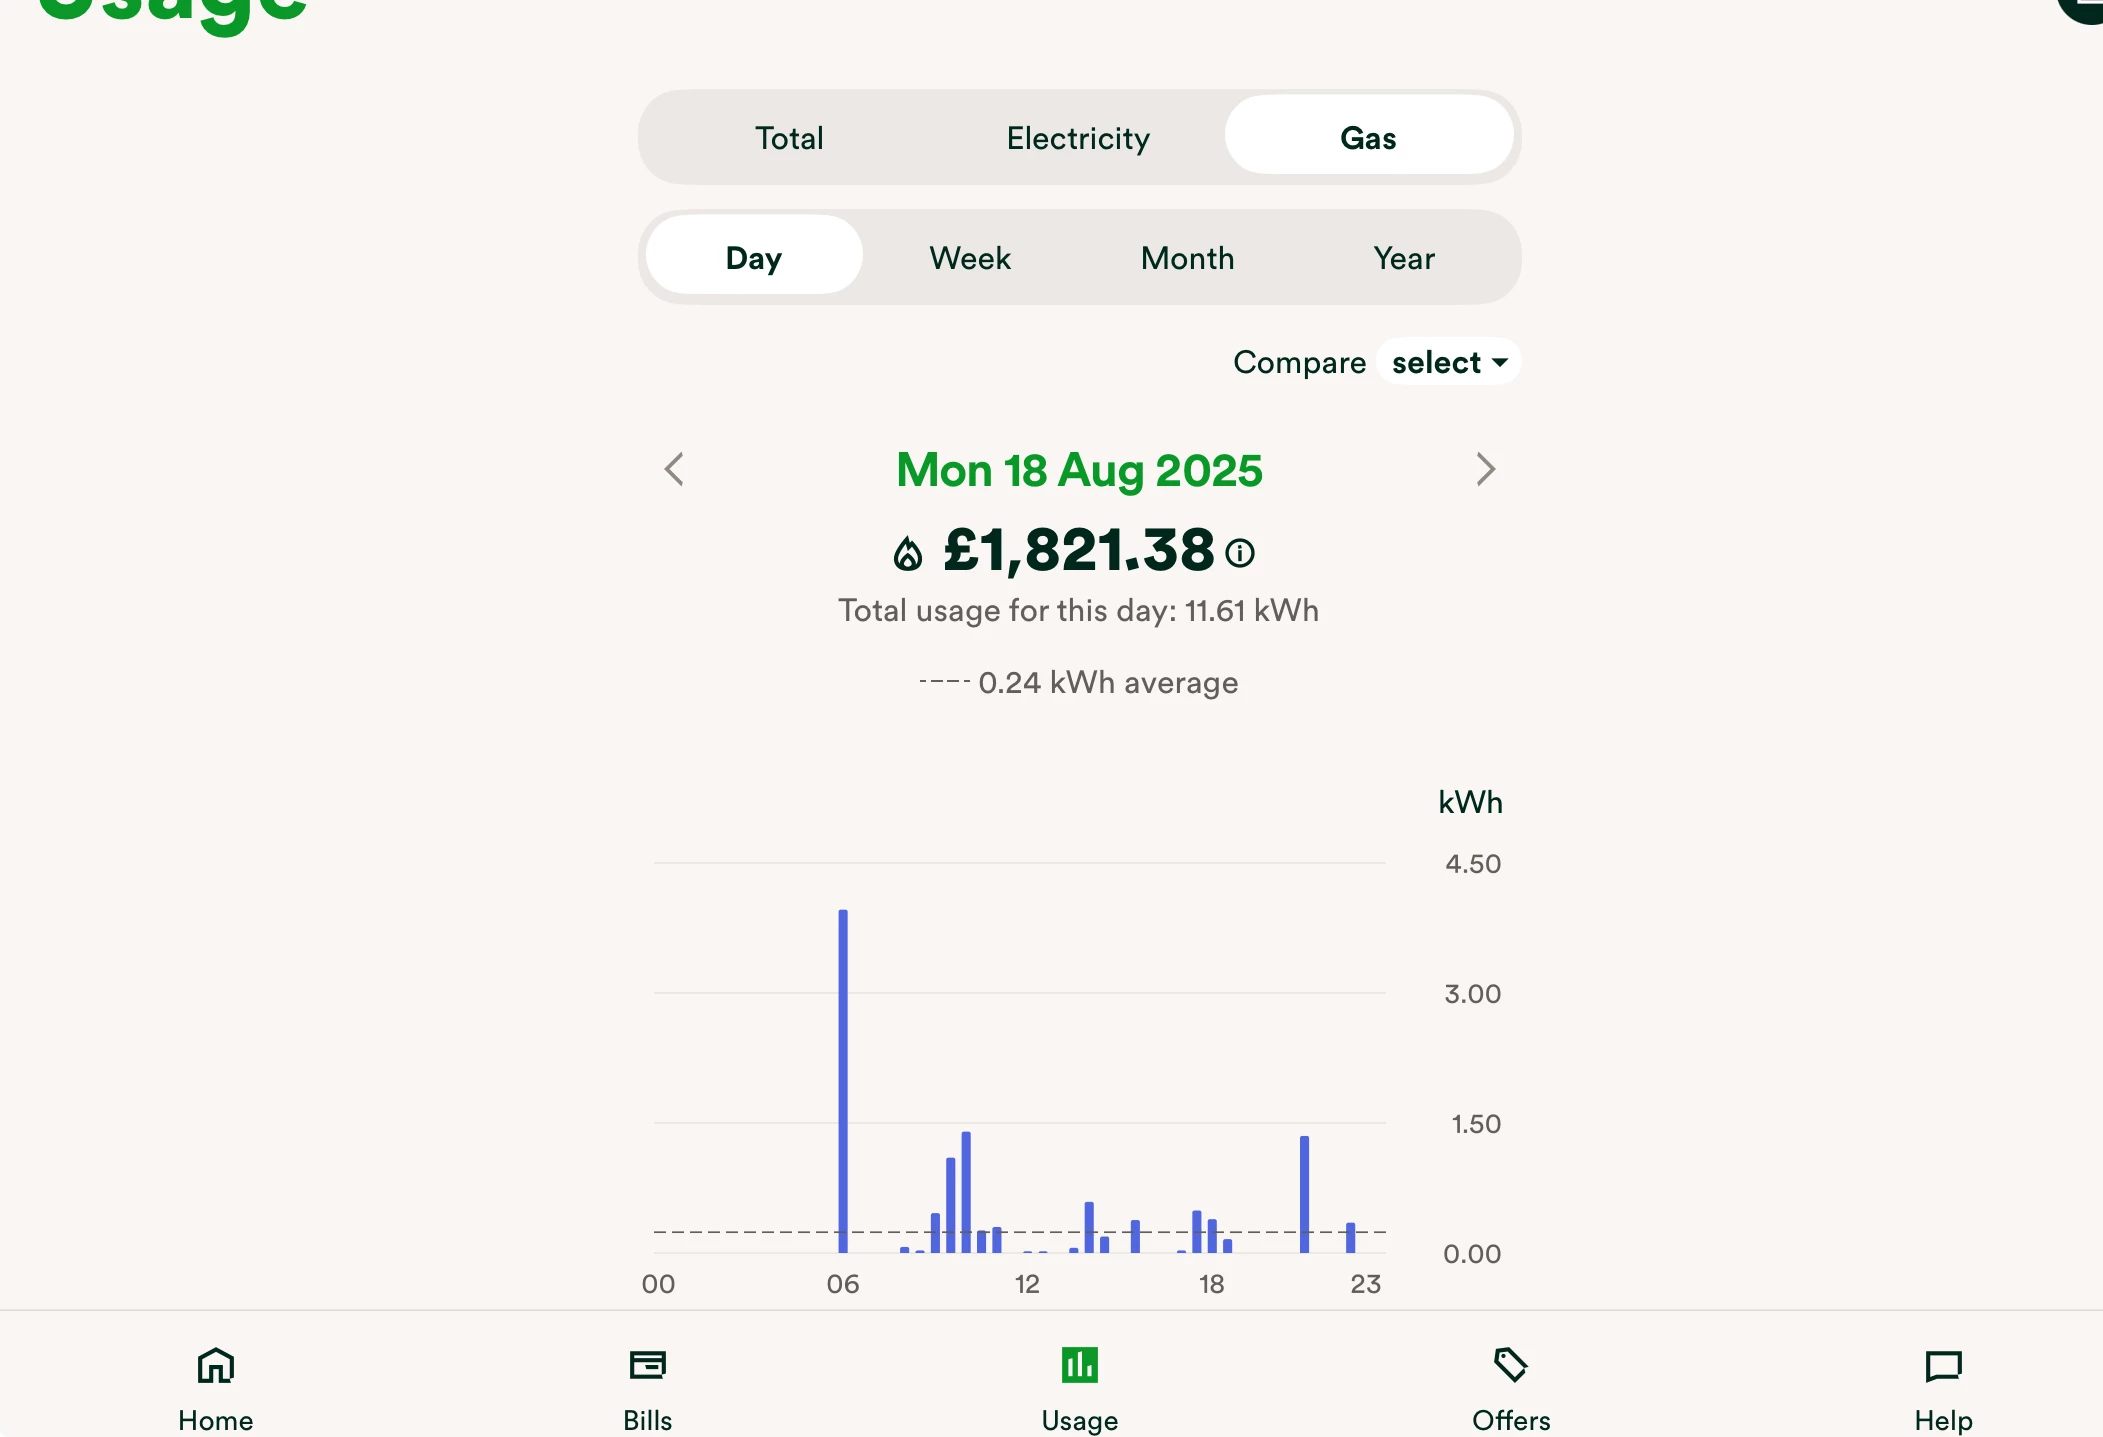The height and width of the screenshot is (1437, 2103).
Task: Select the Year period tab
Action: click(x=1404, y=258)
